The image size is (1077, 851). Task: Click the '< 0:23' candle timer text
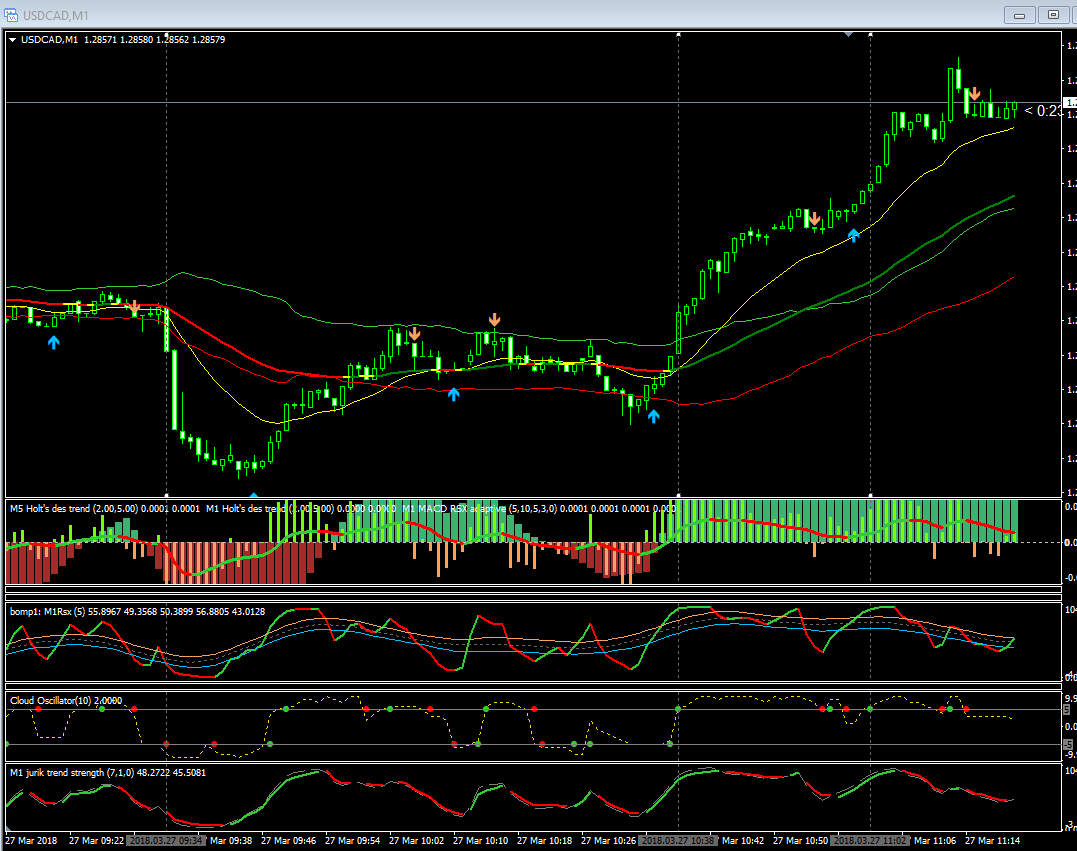(x=1043, y=111)
